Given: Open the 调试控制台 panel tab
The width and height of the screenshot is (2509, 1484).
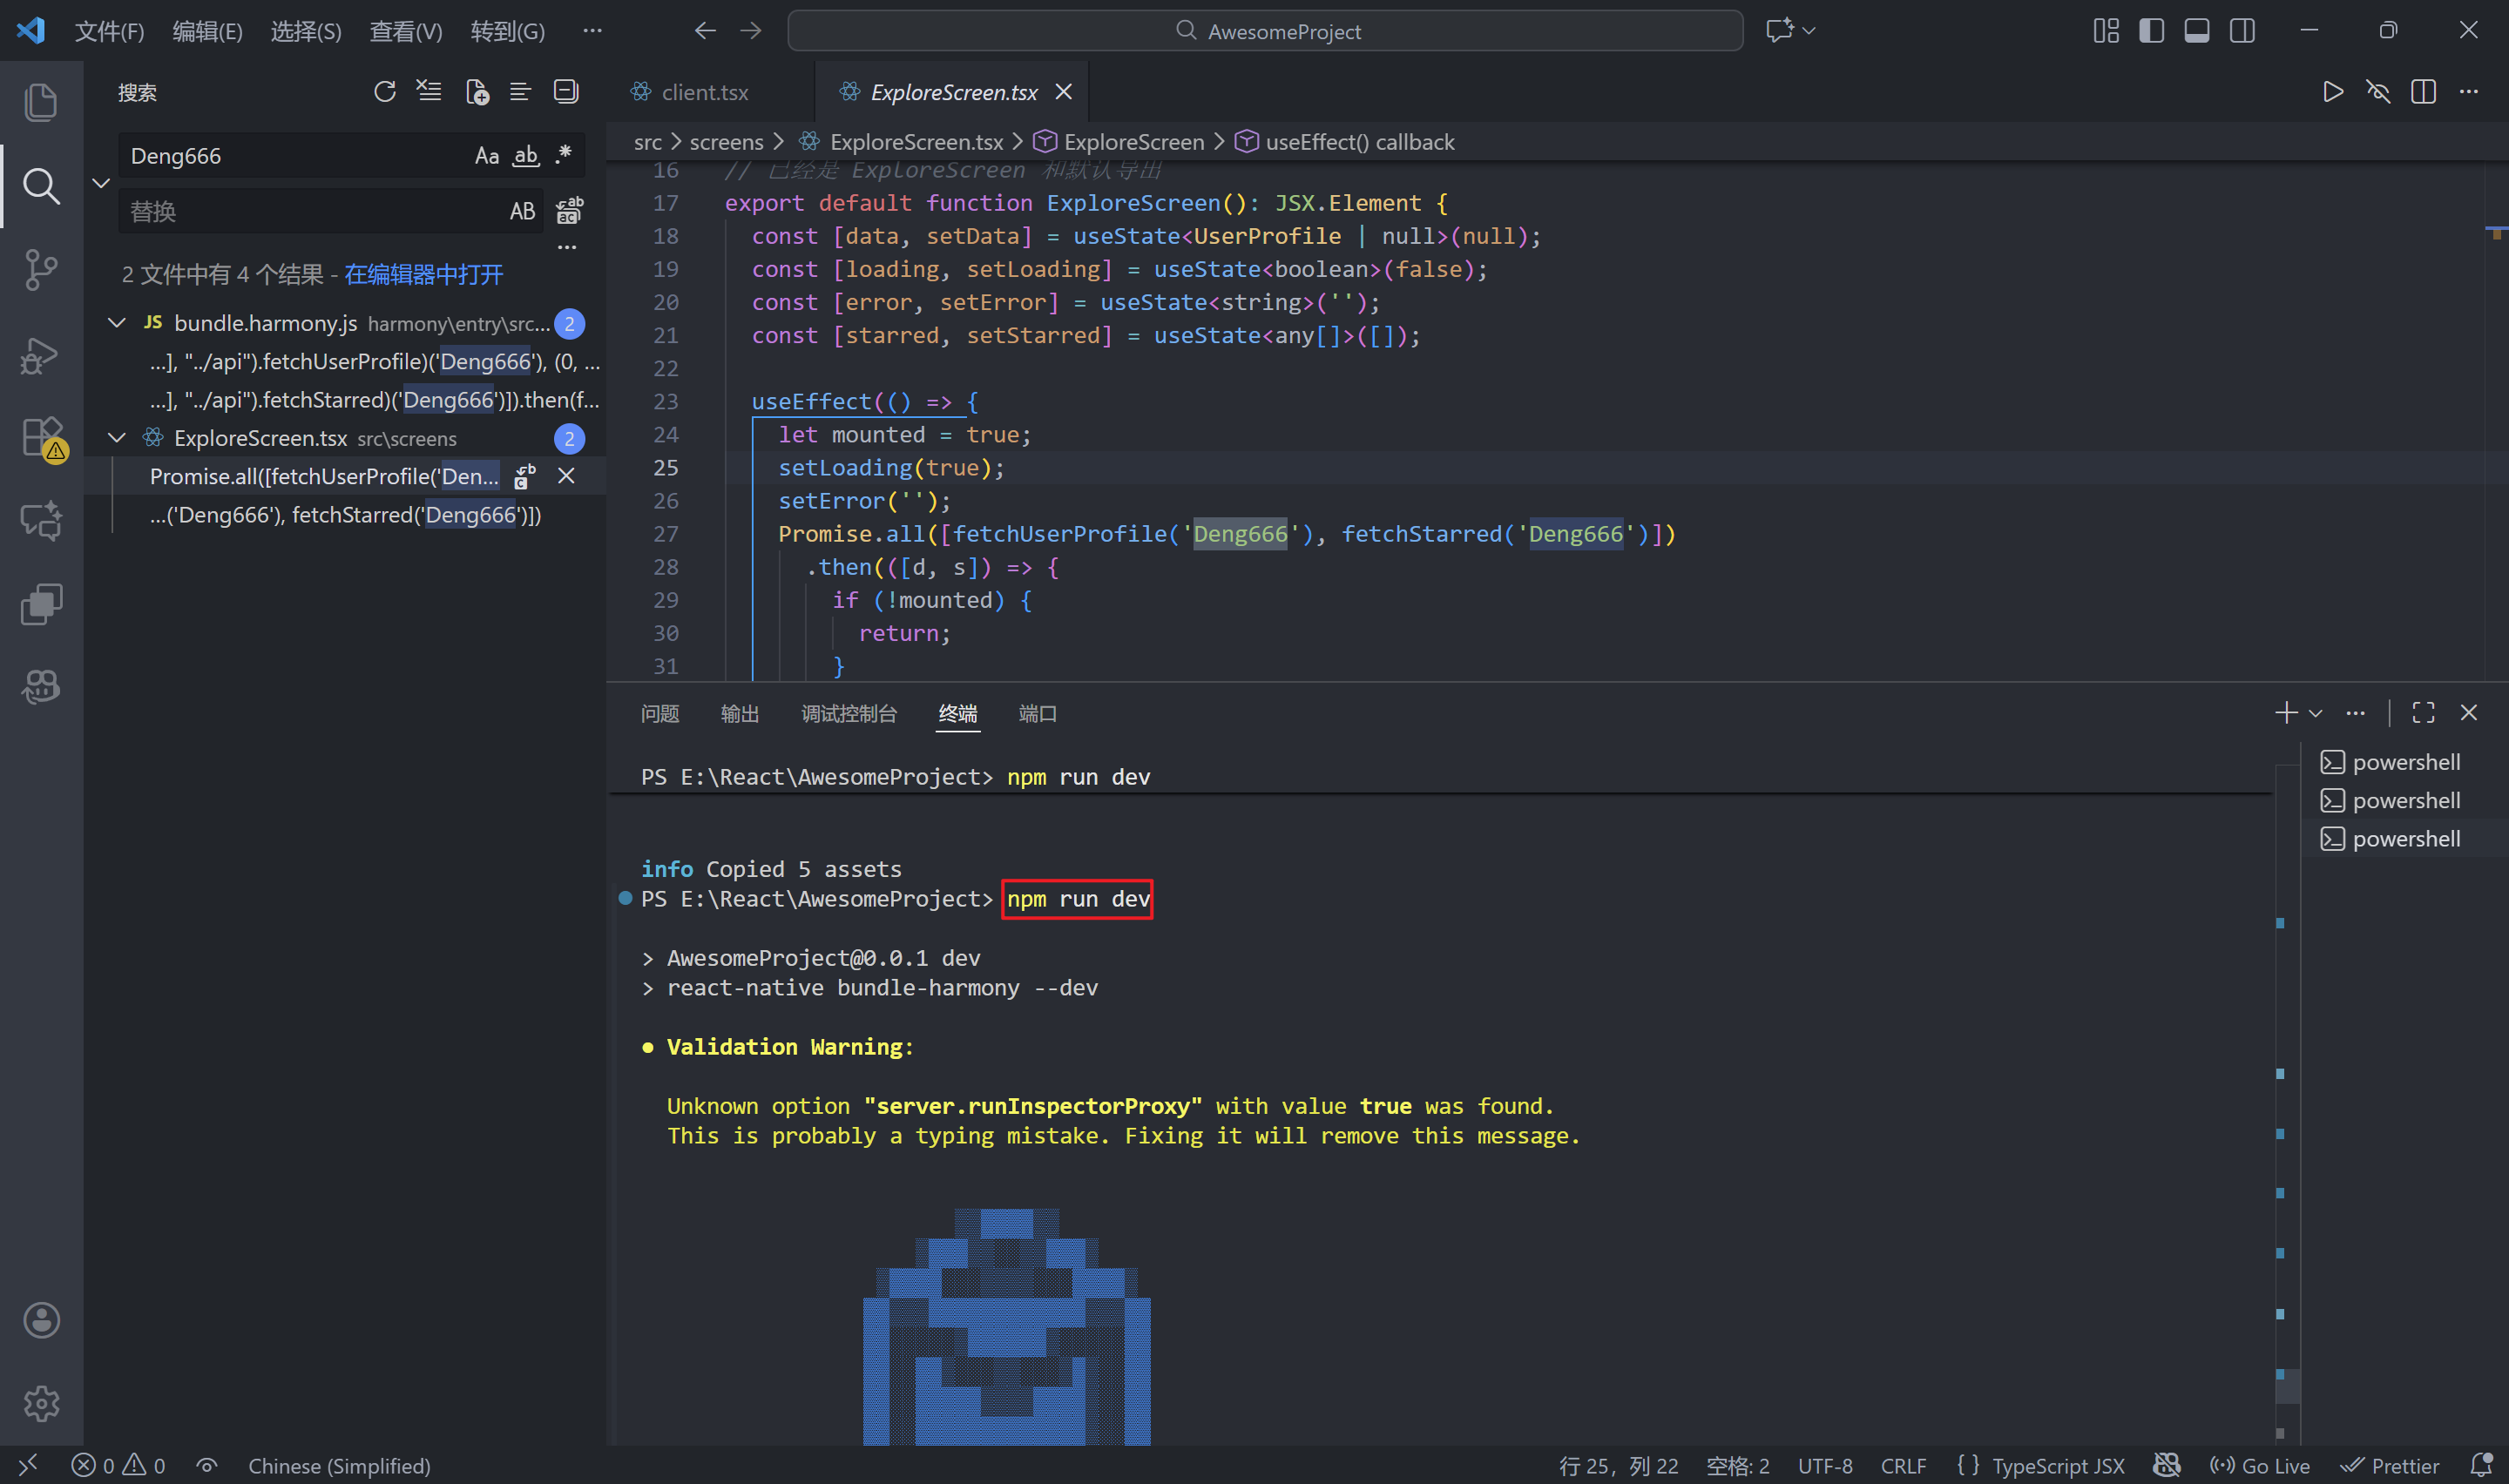Looking at the screenshot, I should (849, 714).
